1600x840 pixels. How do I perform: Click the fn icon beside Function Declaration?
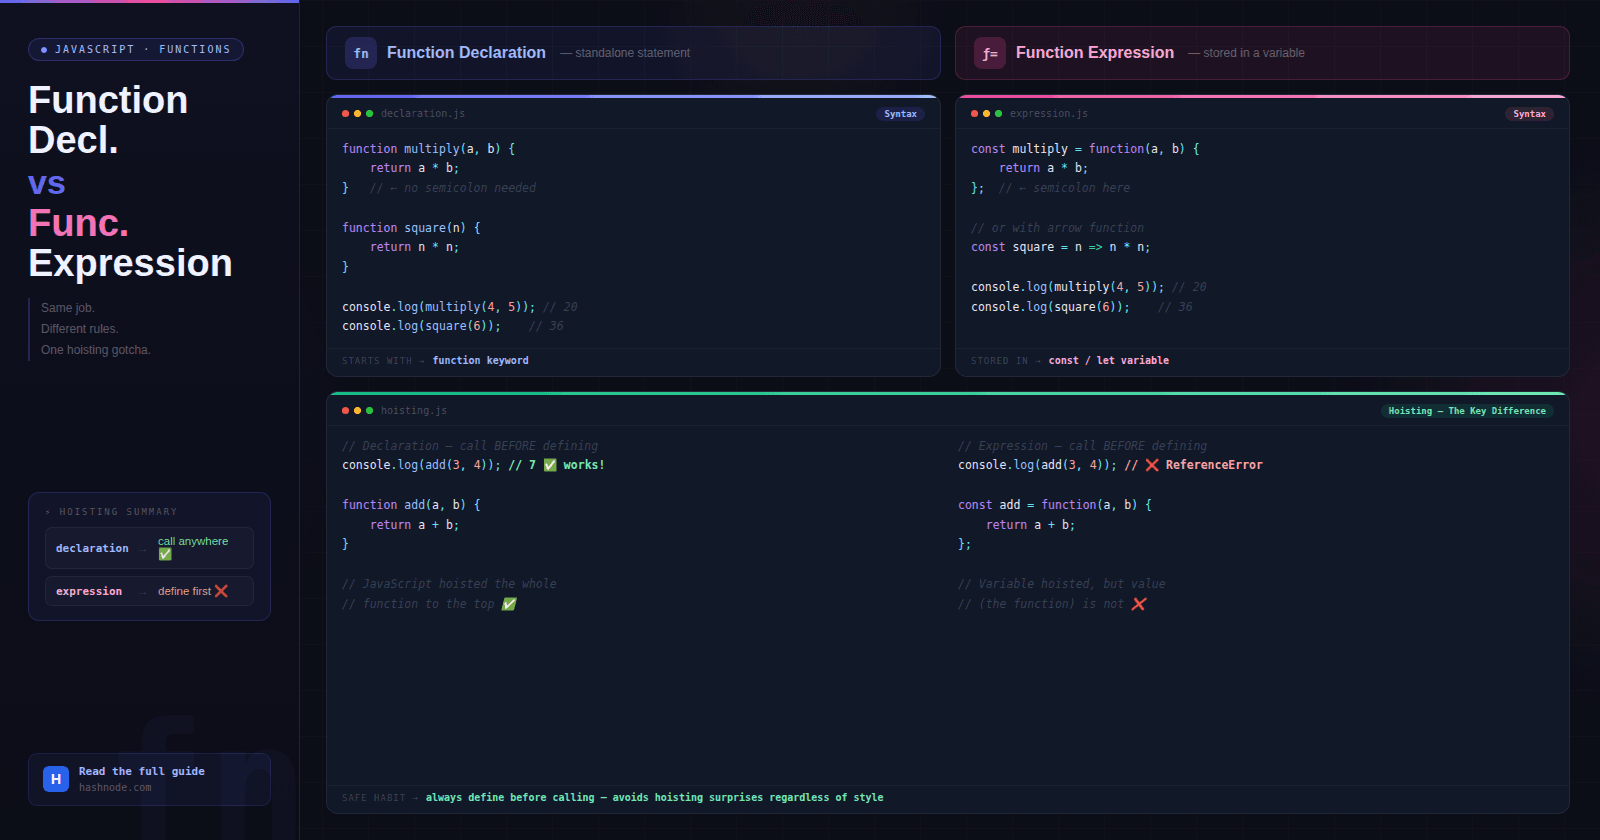click(x=361, y=53)
